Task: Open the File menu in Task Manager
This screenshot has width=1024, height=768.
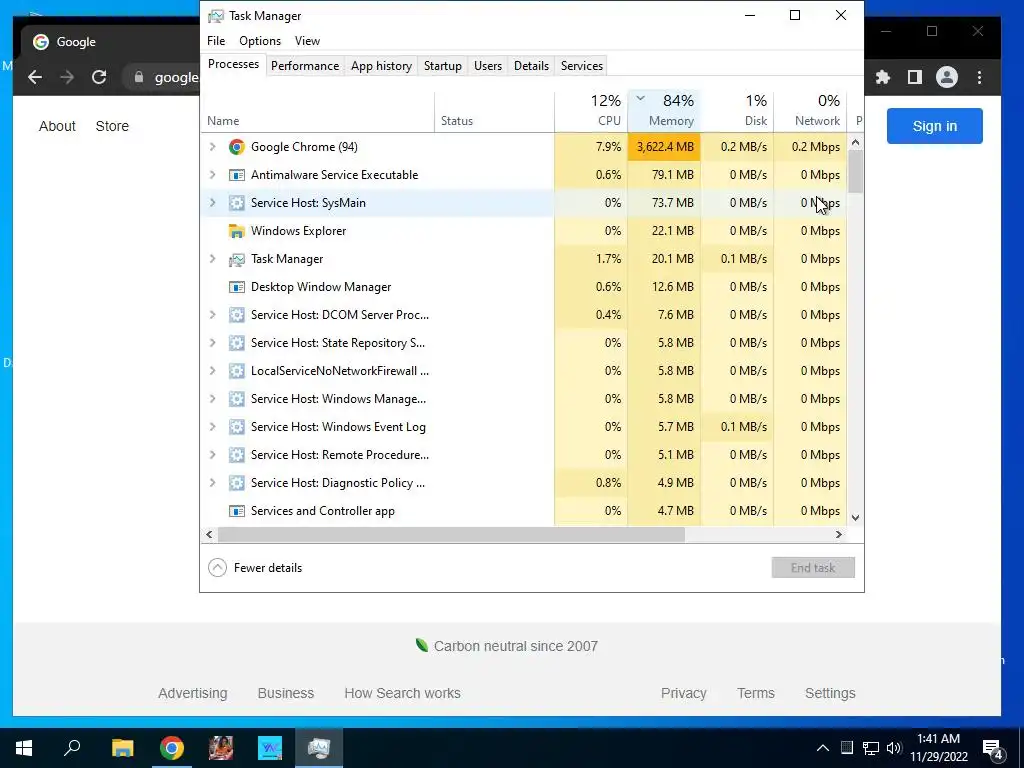Action: pyautogui.click(x=216, y=40)
